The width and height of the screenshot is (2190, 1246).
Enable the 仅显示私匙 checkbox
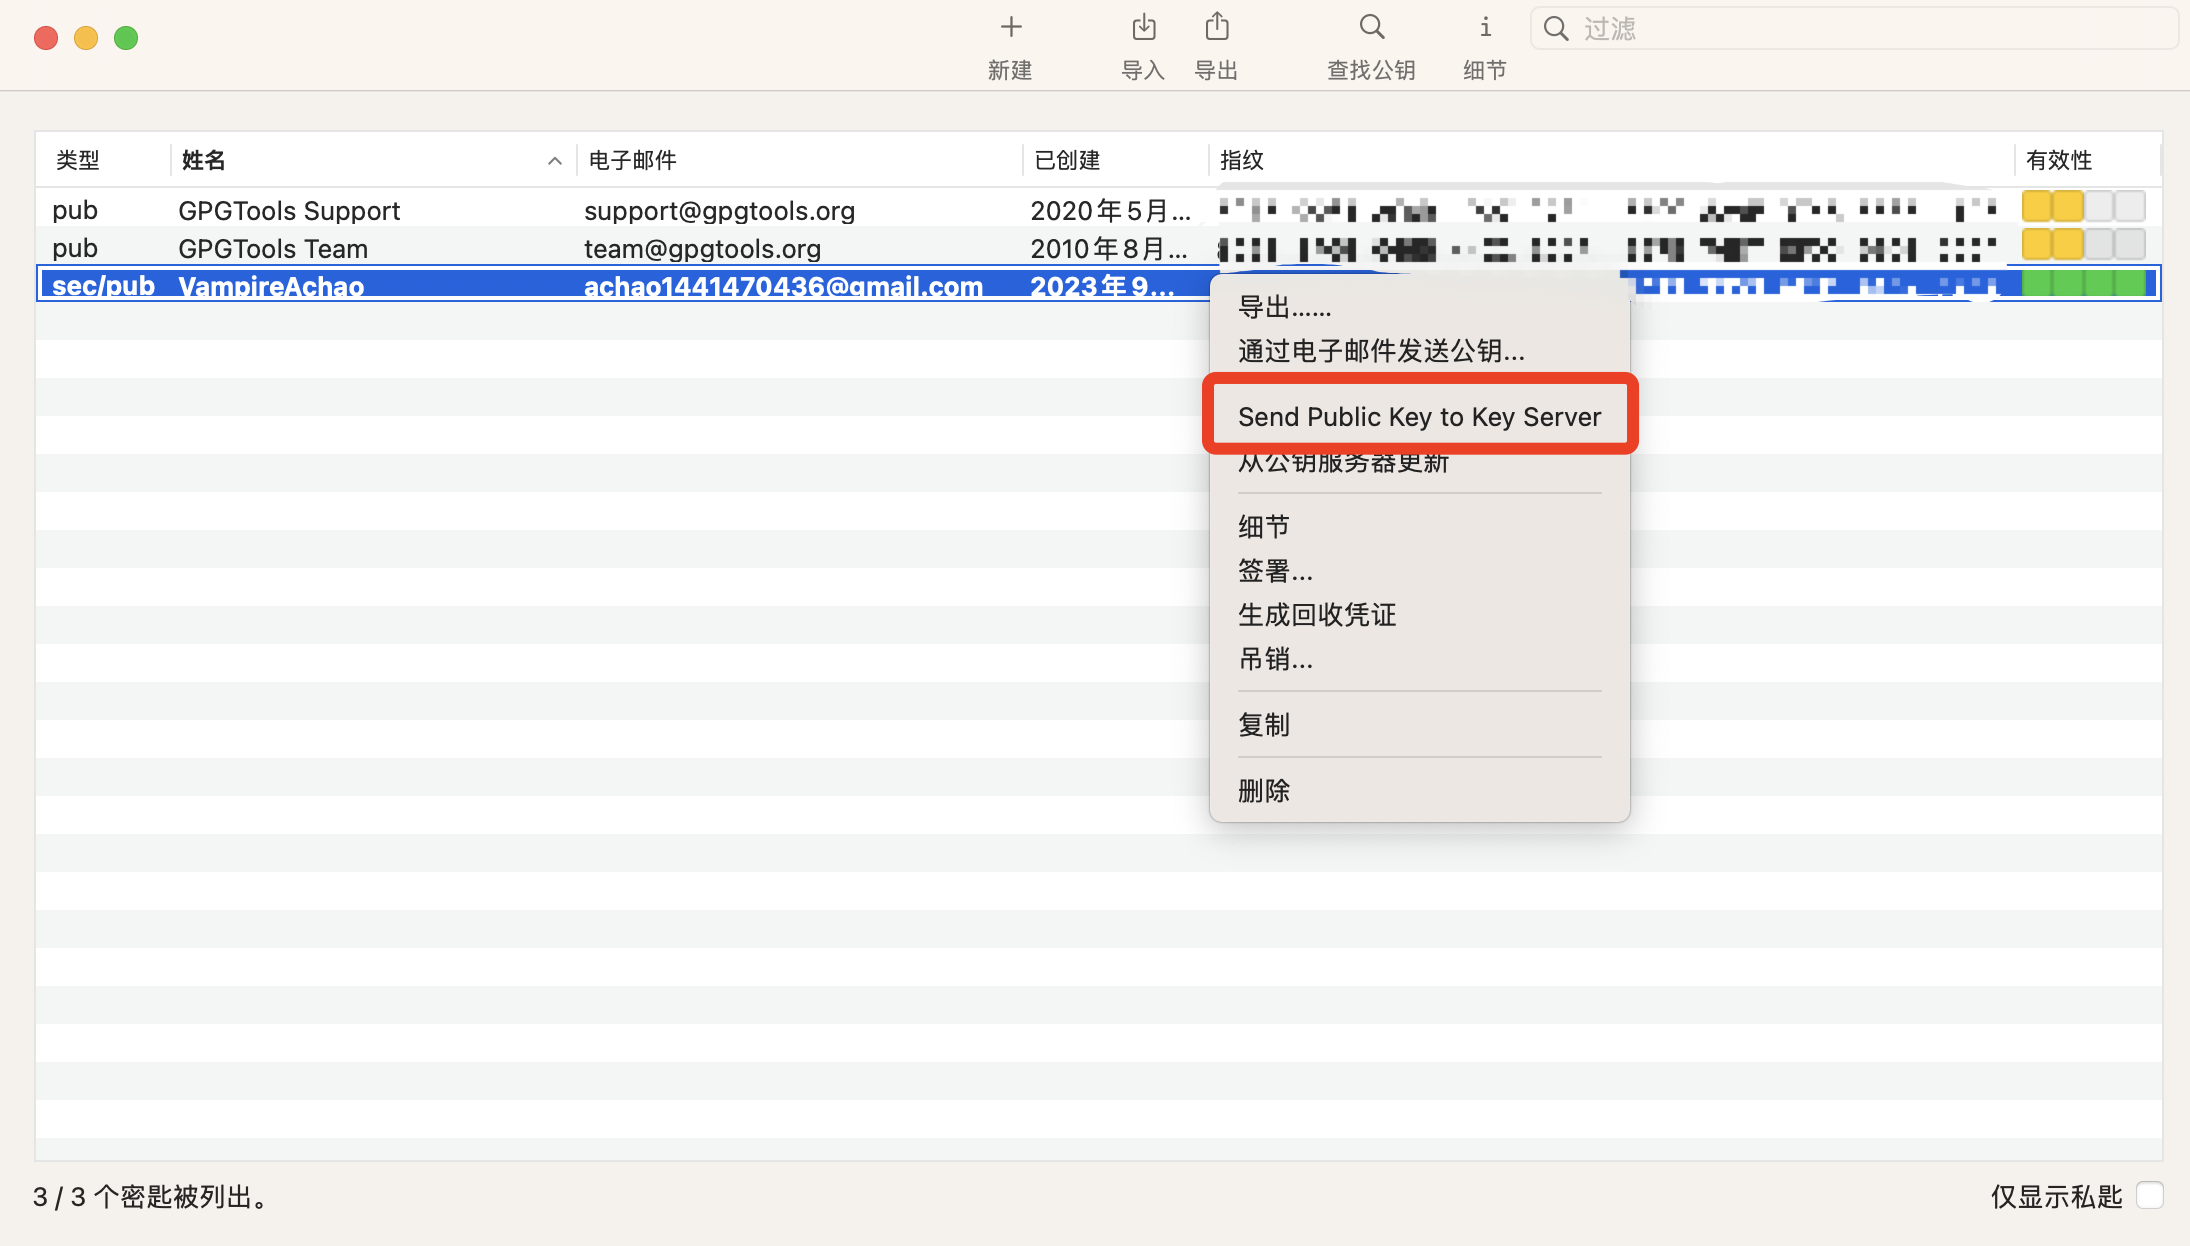2148,1196
